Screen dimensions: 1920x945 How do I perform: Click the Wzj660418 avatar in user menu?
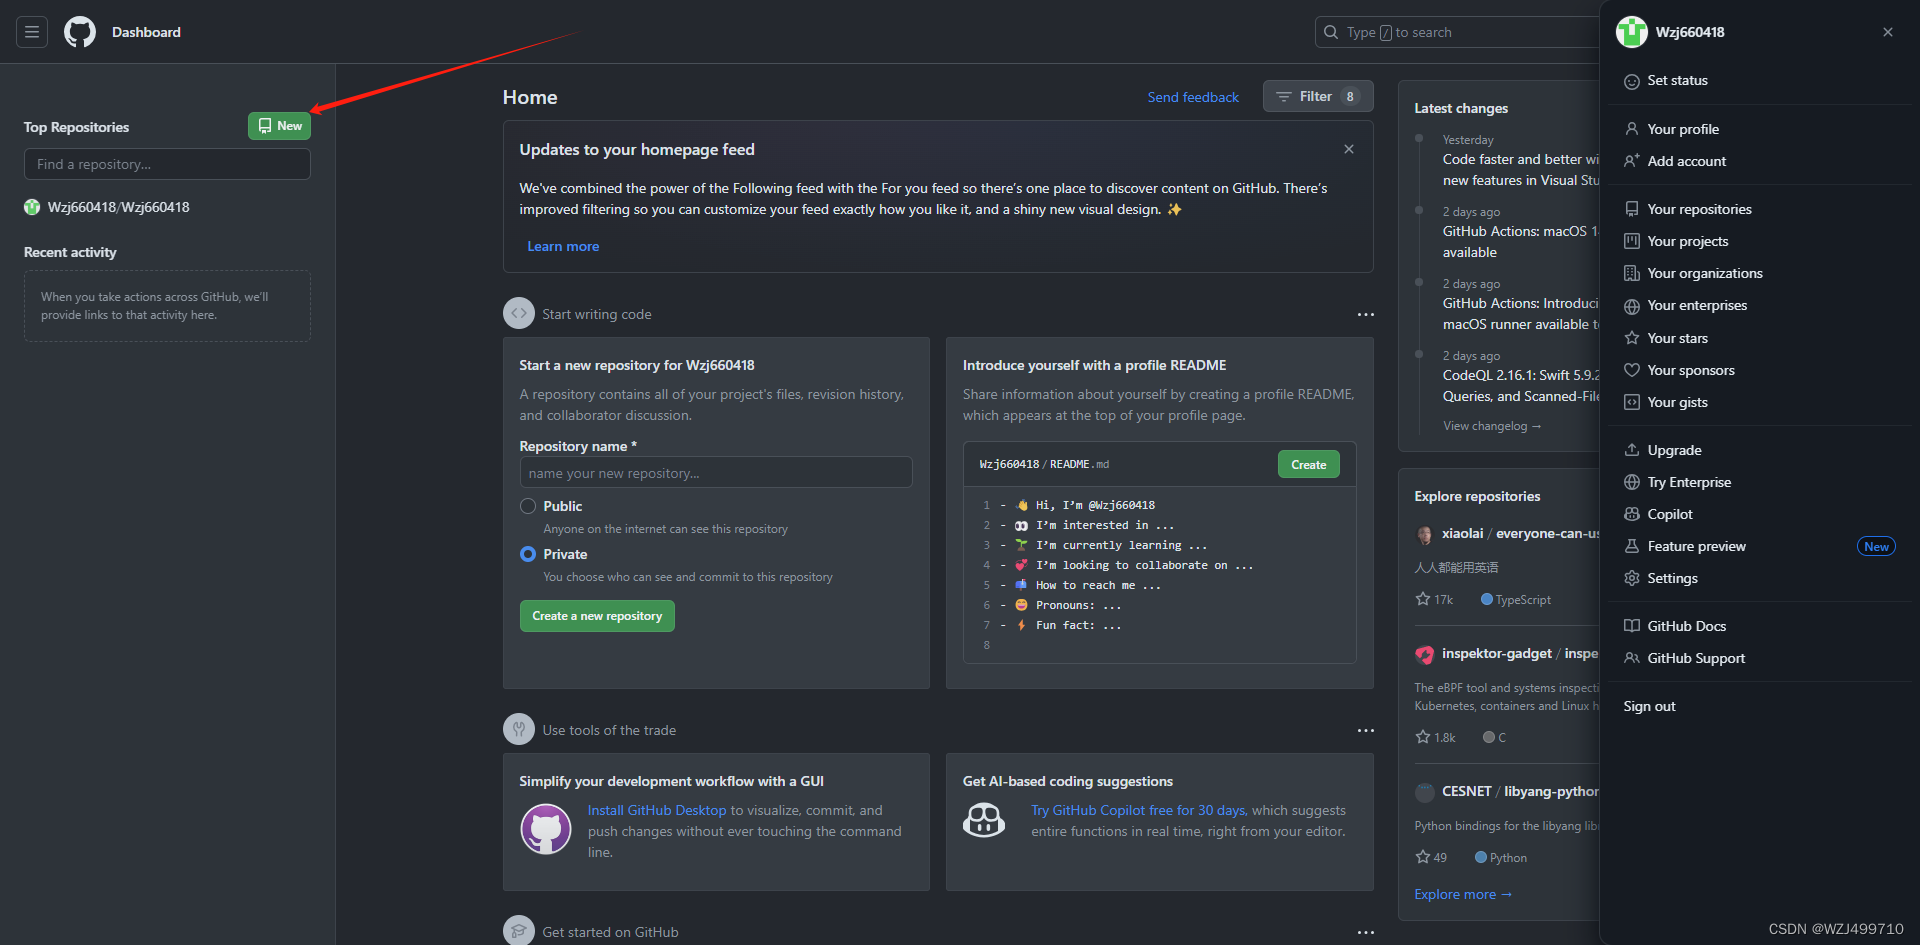(x=1632, y=32)
